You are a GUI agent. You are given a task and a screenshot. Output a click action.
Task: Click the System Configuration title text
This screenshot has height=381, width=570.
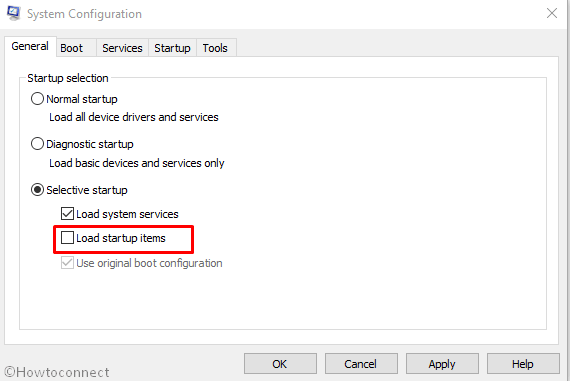[x=84, y=14]
